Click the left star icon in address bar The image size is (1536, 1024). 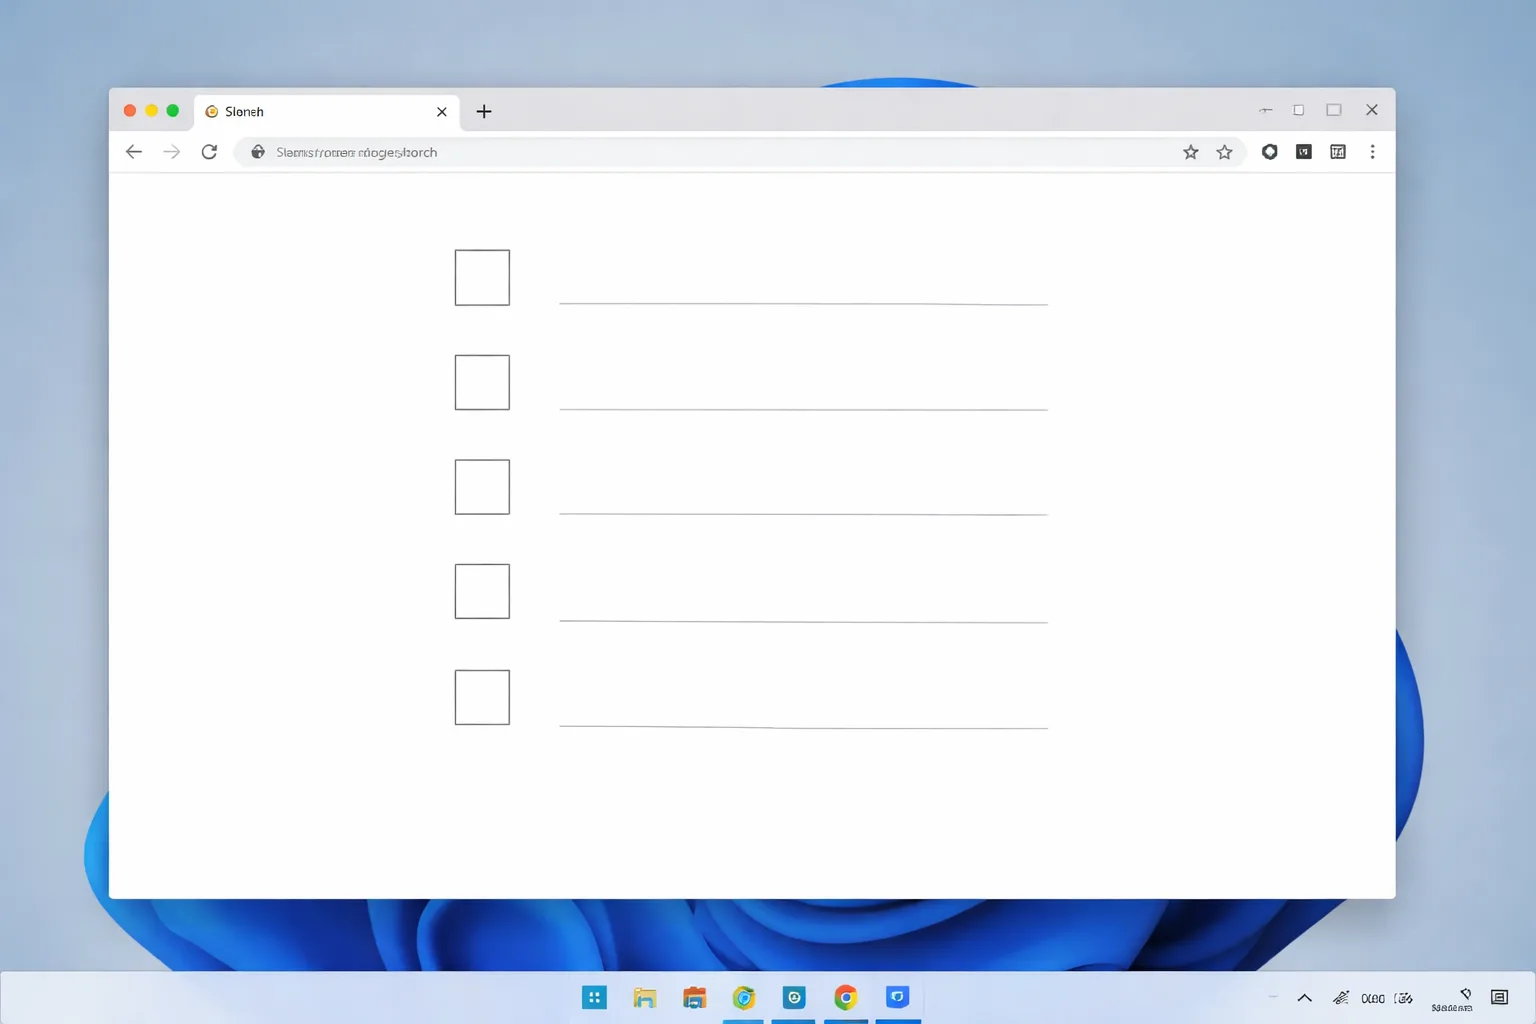[1190, 152]
